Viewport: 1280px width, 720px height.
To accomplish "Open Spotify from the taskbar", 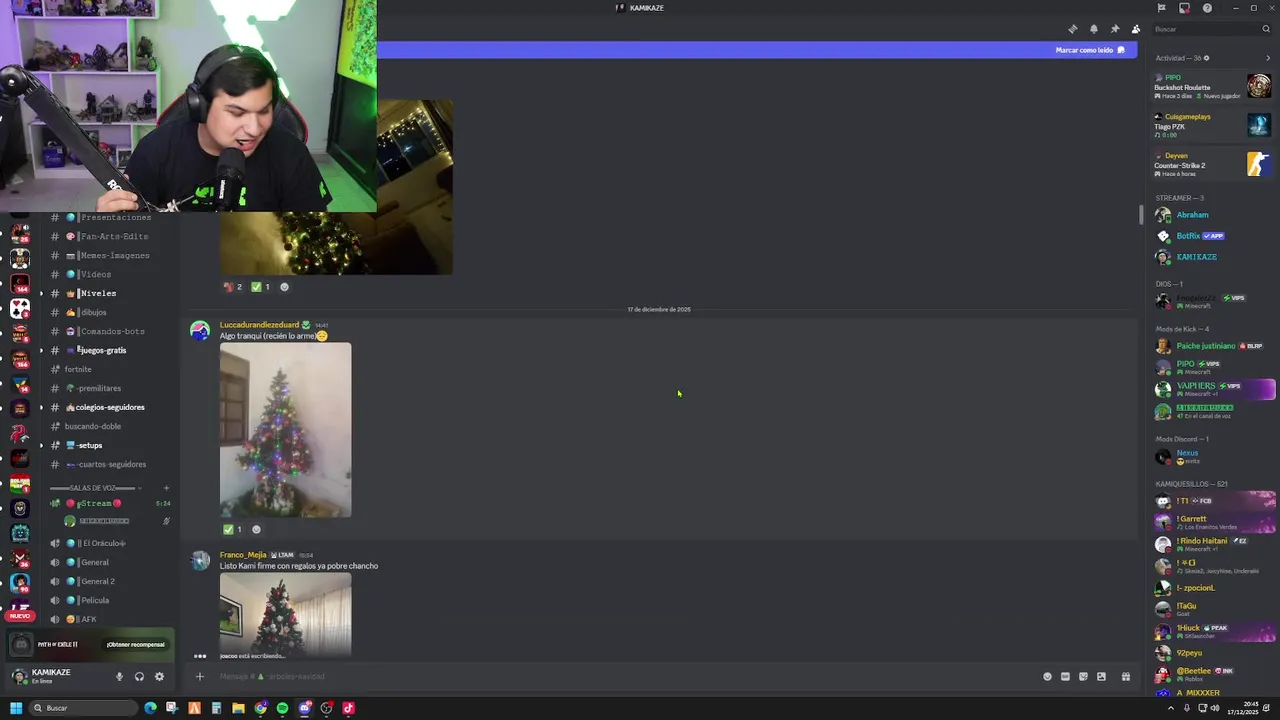I will coord(282,708).
